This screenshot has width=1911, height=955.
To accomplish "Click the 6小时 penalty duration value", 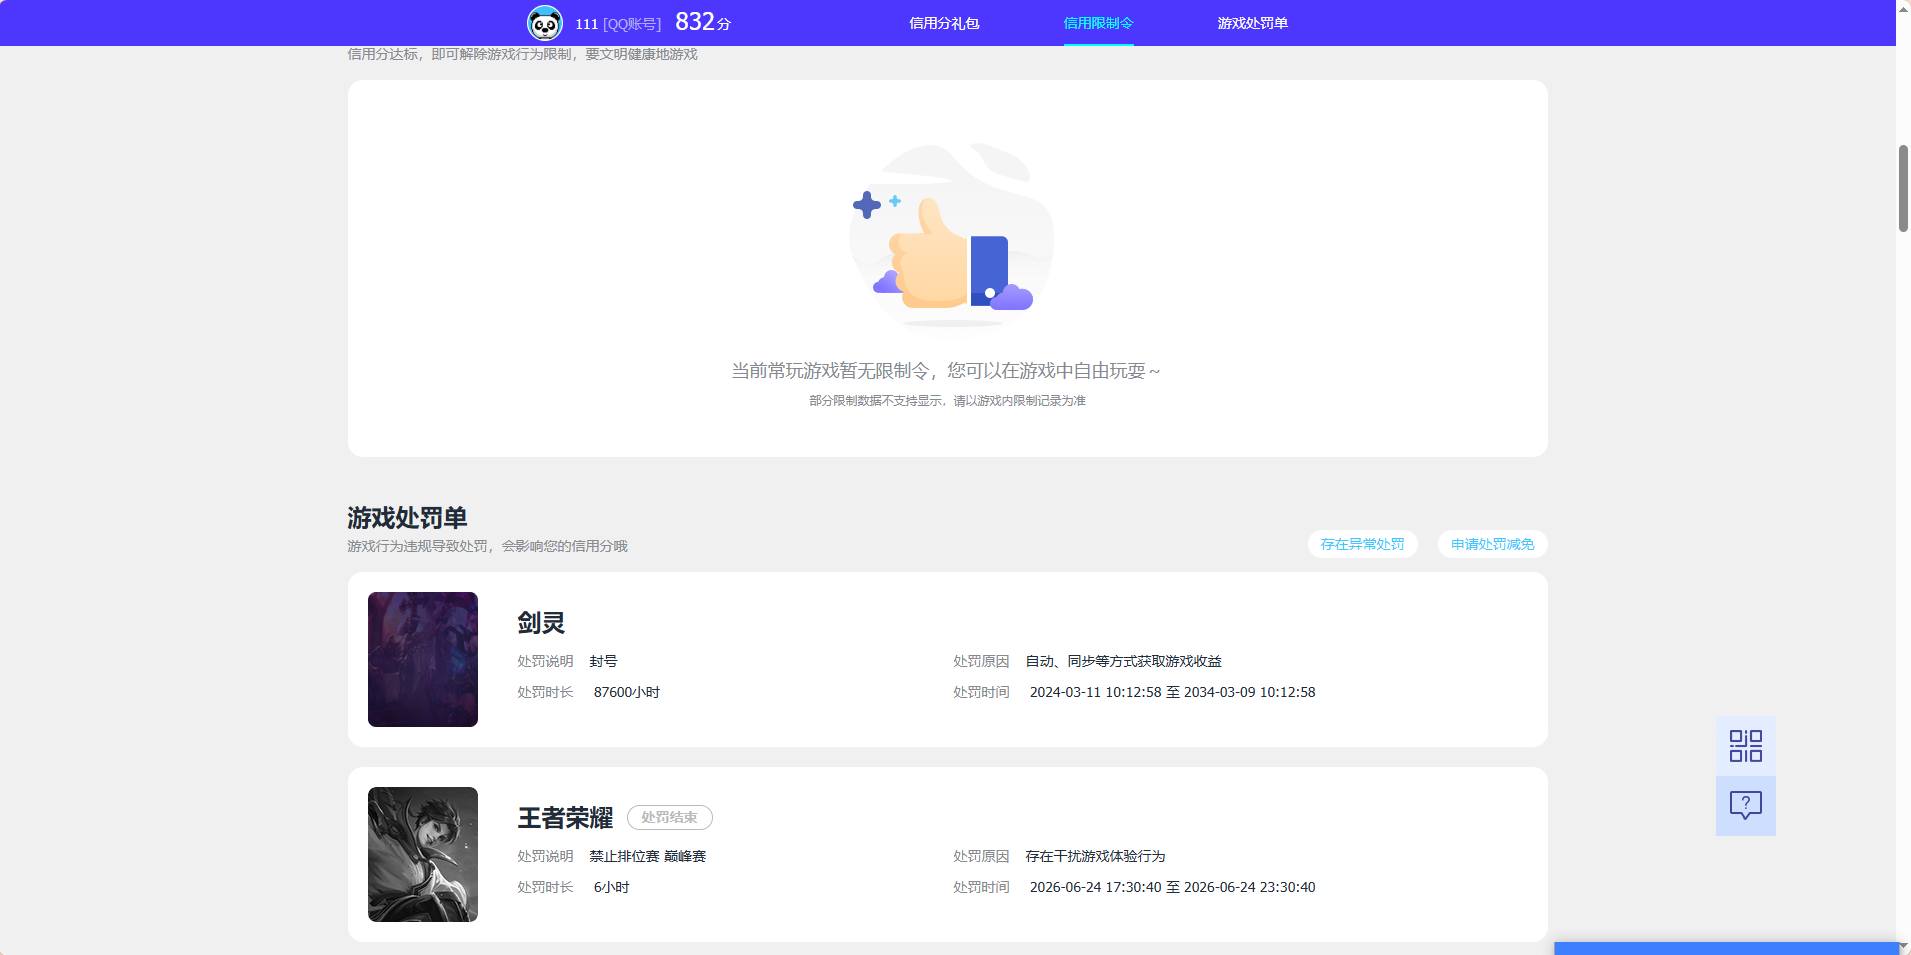I will [612, 887].
